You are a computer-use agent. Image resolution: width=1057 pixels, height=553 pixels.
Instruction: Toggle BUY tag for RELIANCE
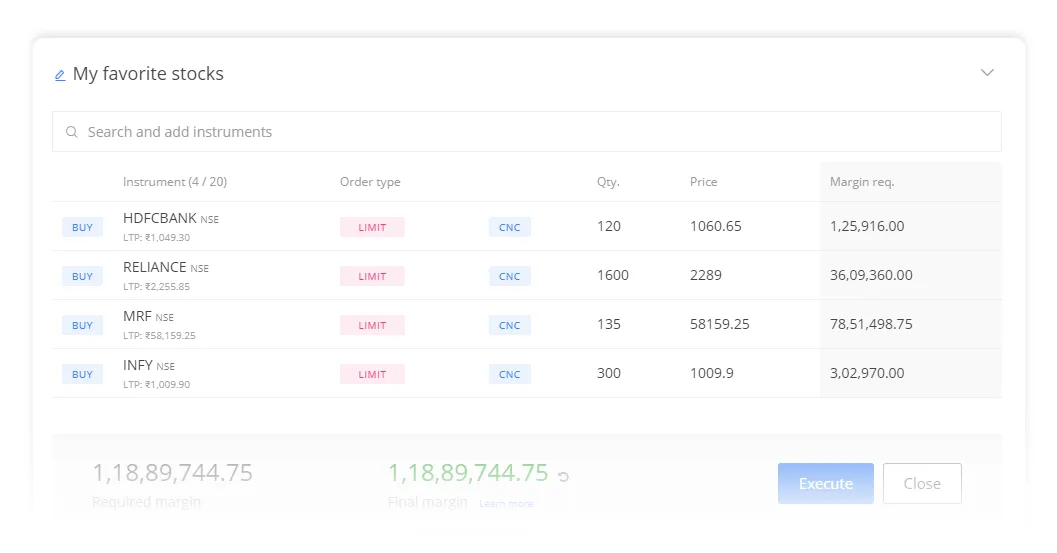pos(82,276)
